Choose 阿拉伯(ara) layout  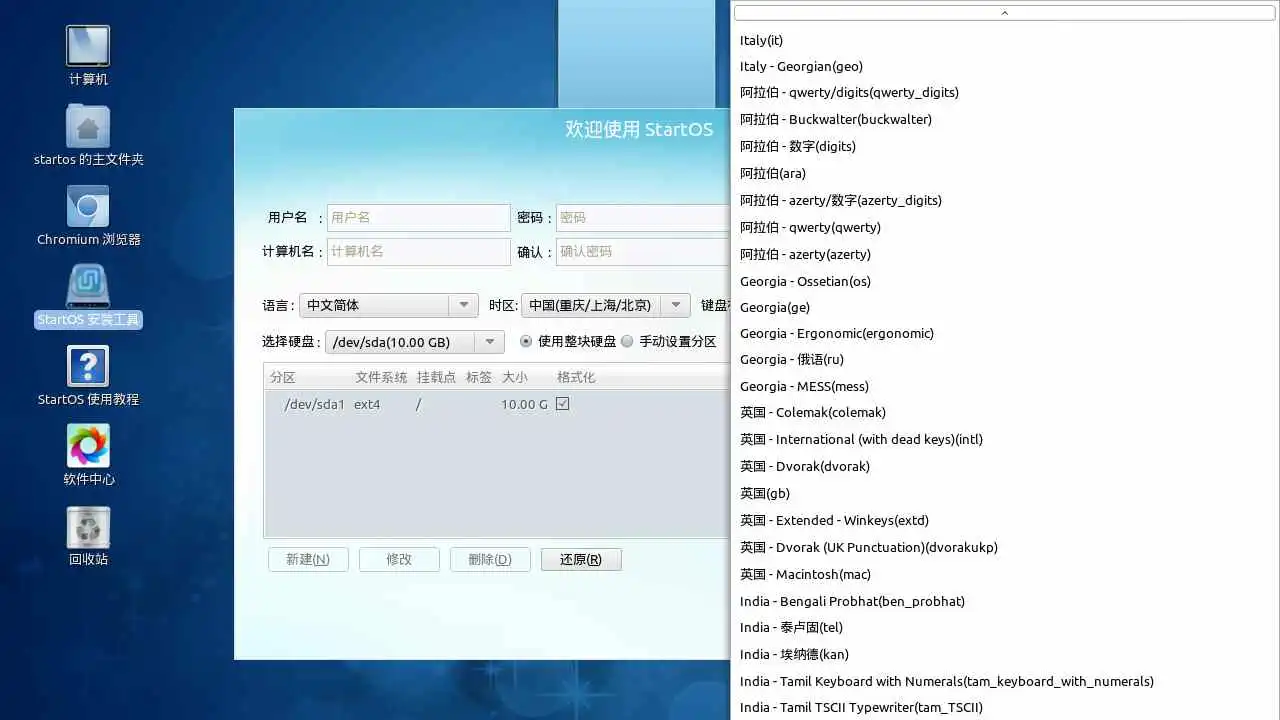point(1005,173)
